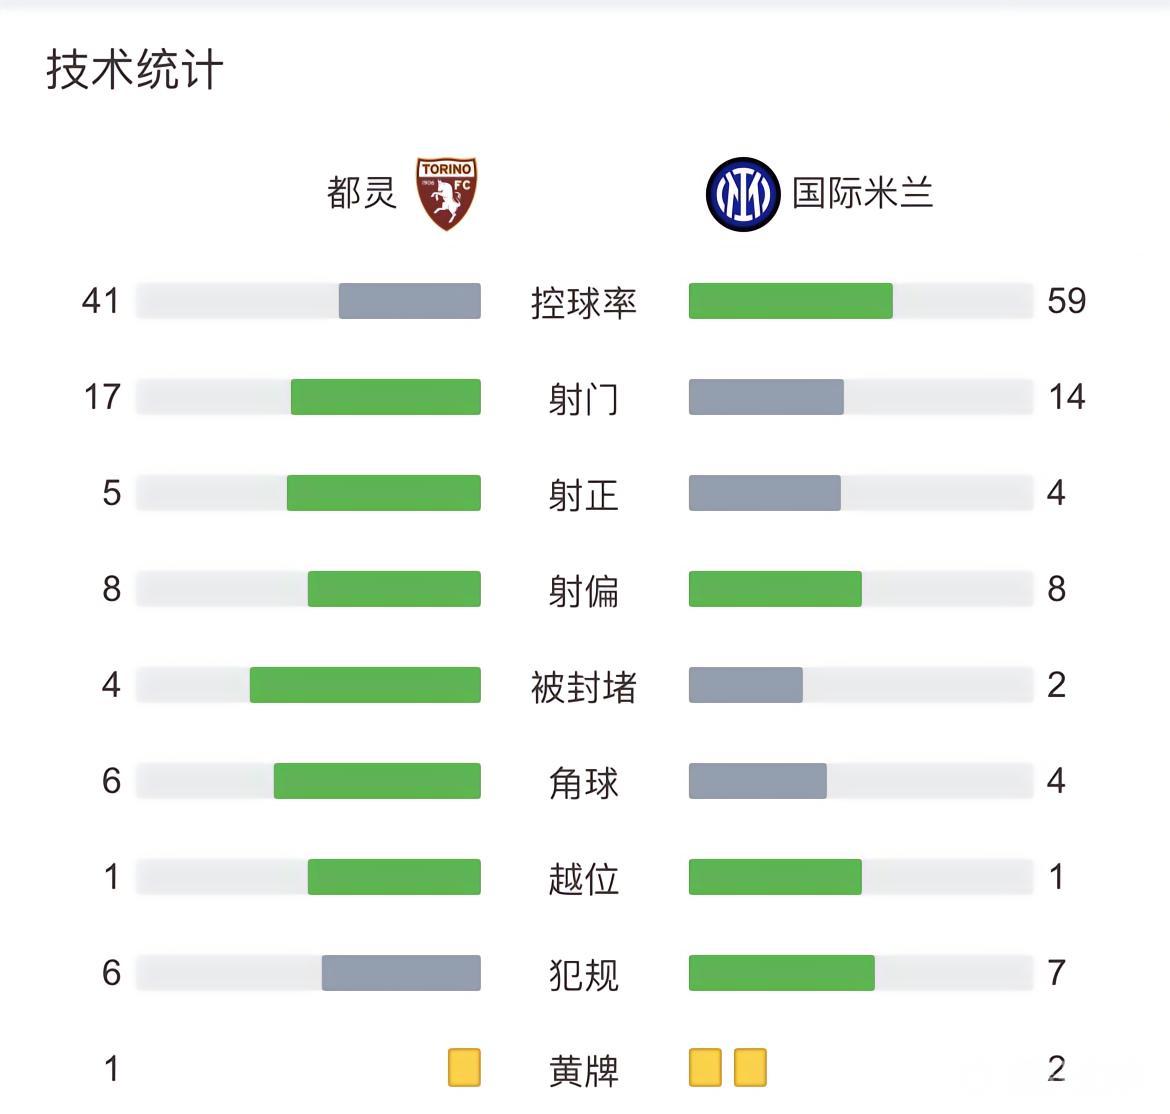This screenshot has width=1170, height=1114.
Task: Open the 国际米兰 team name link
Action: (862, 193)
